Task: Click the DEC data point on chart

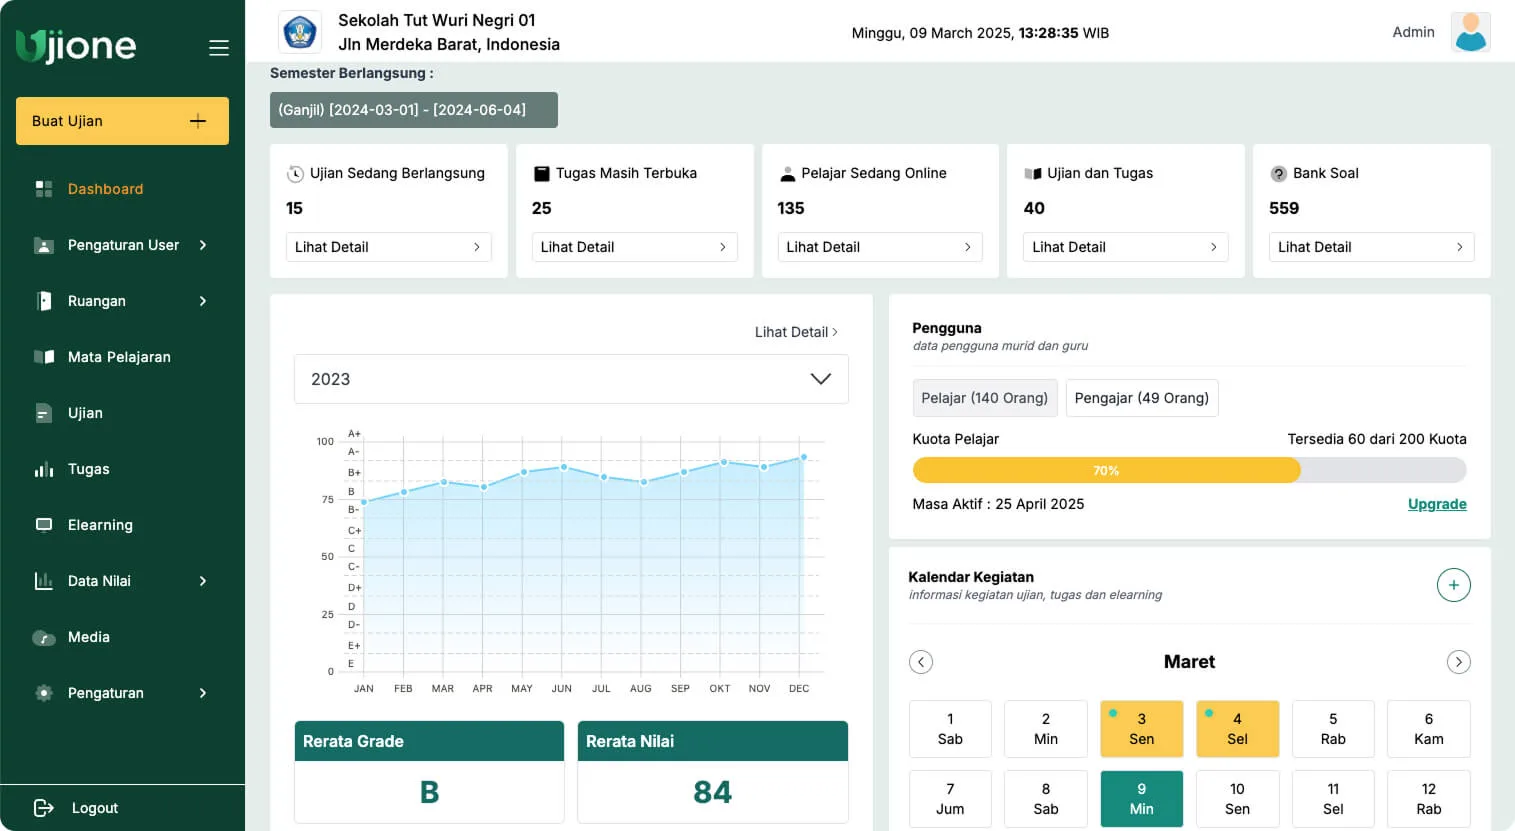Action: pyautogui.click(x=803, y=457)
